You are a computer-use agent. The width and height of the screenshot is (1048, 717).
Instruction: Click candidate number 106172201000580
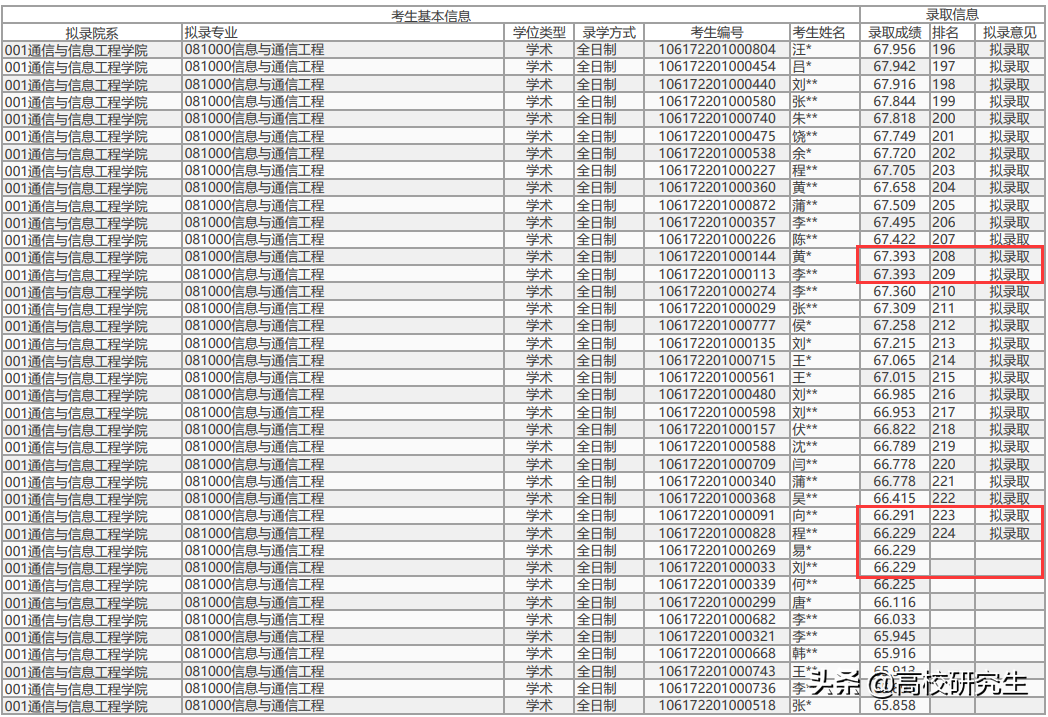(x=717, y=102)
